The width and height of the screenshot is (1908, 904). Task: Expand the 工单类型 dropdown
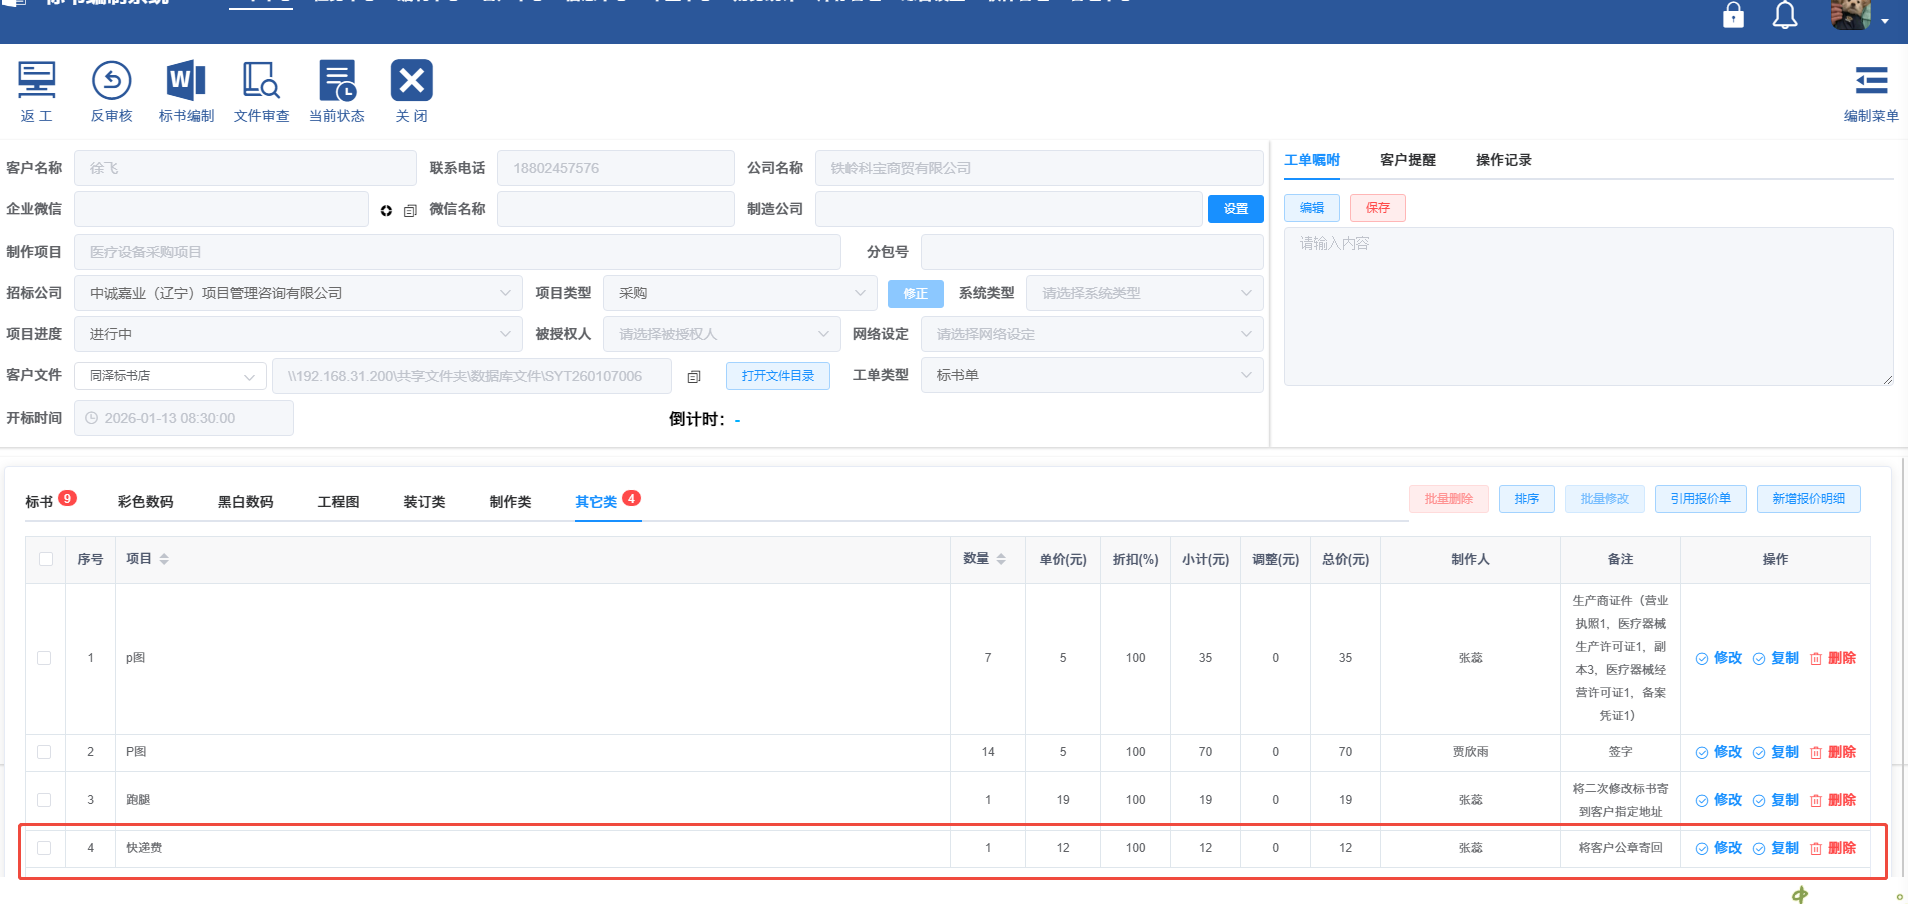click(1092, 375)
